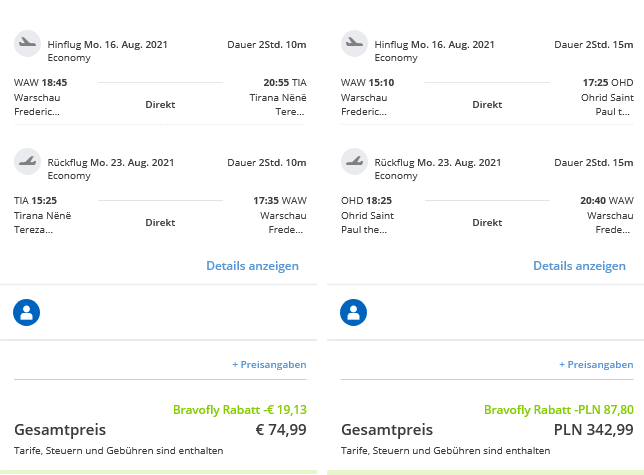This screenshot has width=644, height=475.
Task: Open Details anzeigen for the Ohrid flight
Action: click(x=579, y=266)
